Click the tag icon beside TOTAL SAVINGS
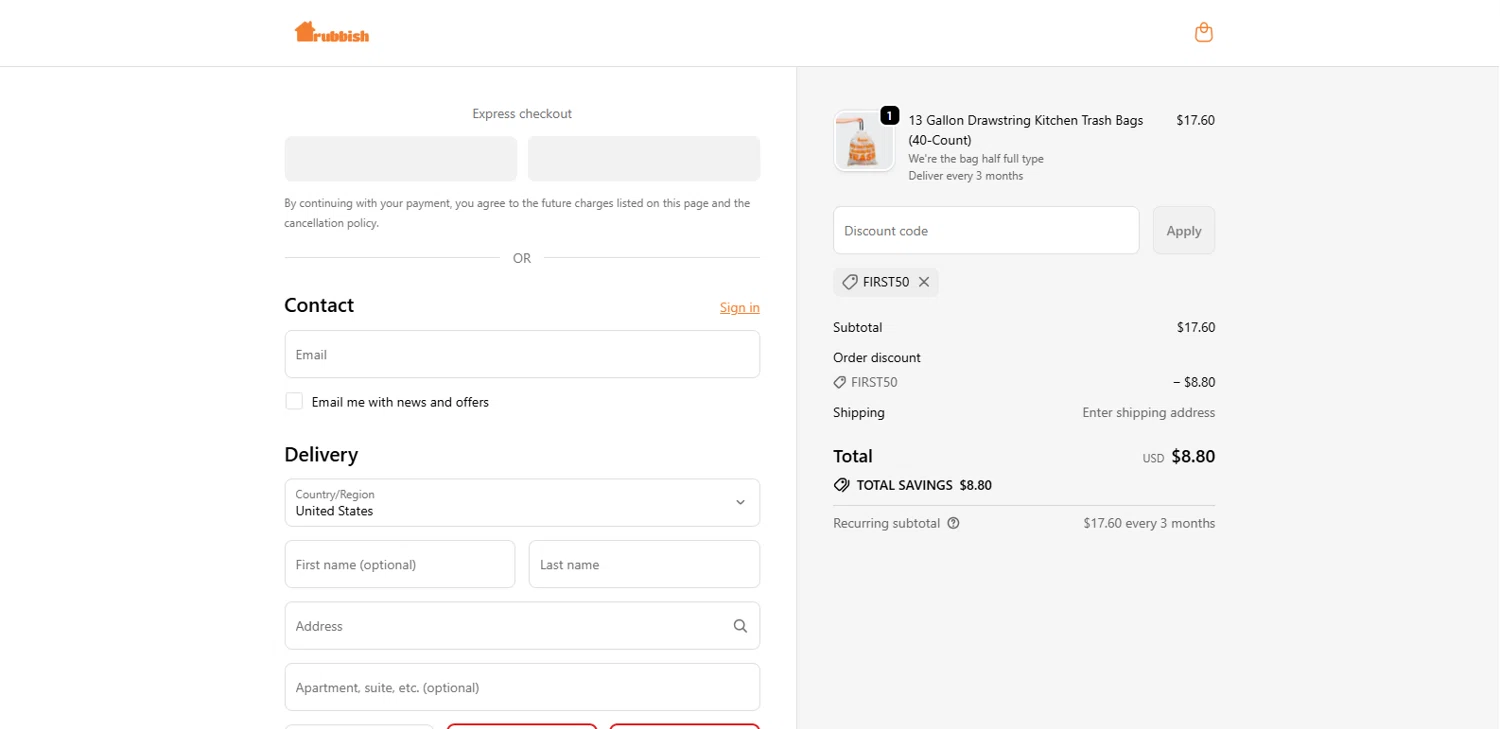The image size is (1500, 729). pos(842,485)
